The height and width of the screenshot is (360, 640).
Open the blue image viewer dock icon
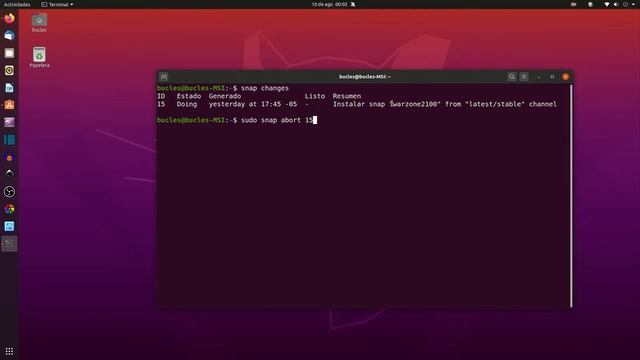tap(9, 226)
